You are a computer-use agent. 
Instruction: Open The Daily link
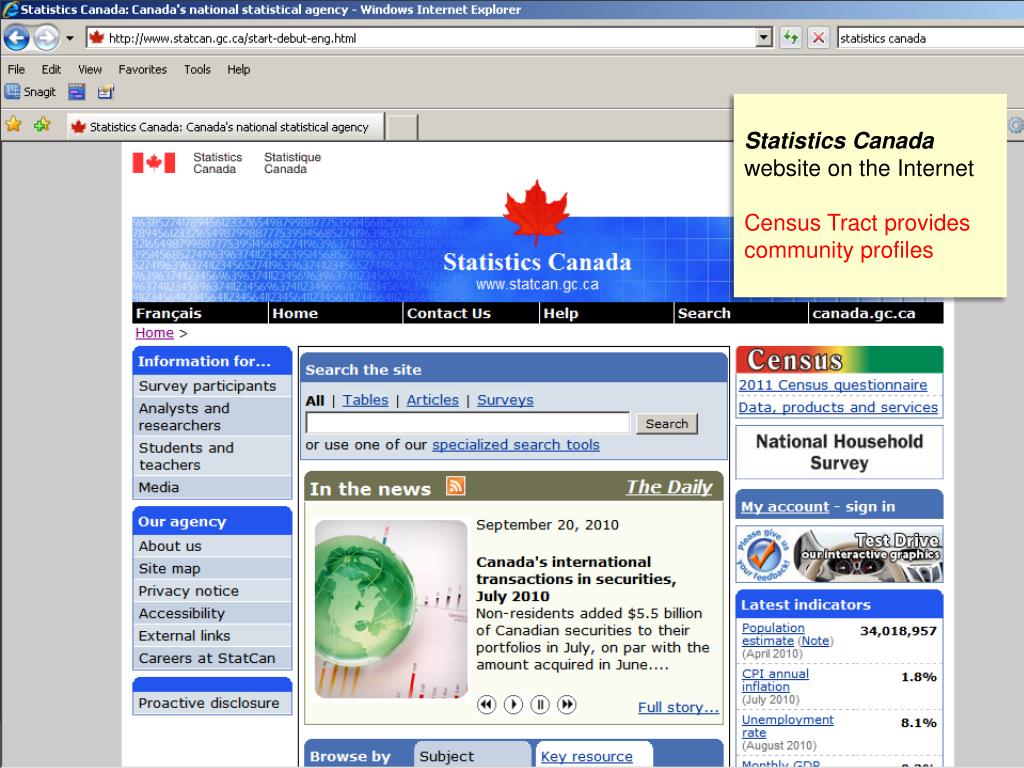tap(669, 487)
